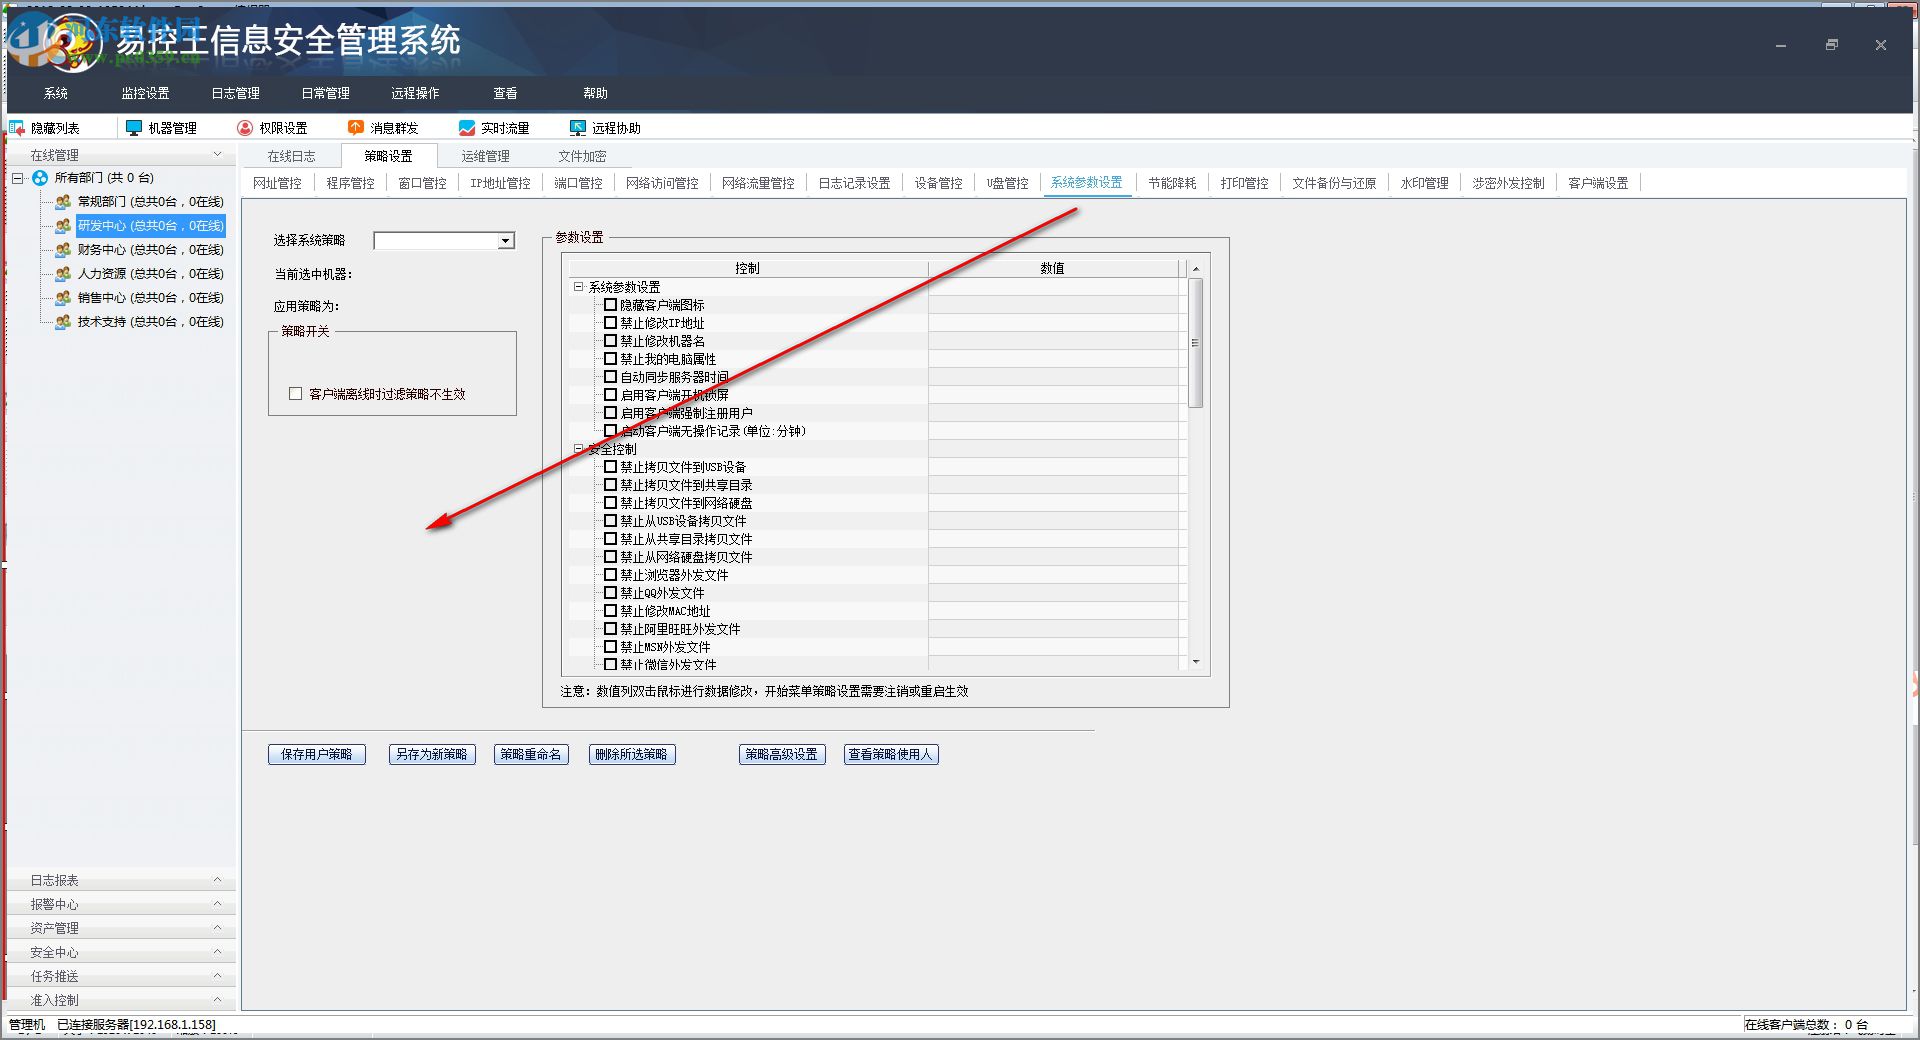Image resolution: width=1920 pixels, height=1040 pixels.
Task: Open the 日志管理 menu
Action: (x=236, y=93)
